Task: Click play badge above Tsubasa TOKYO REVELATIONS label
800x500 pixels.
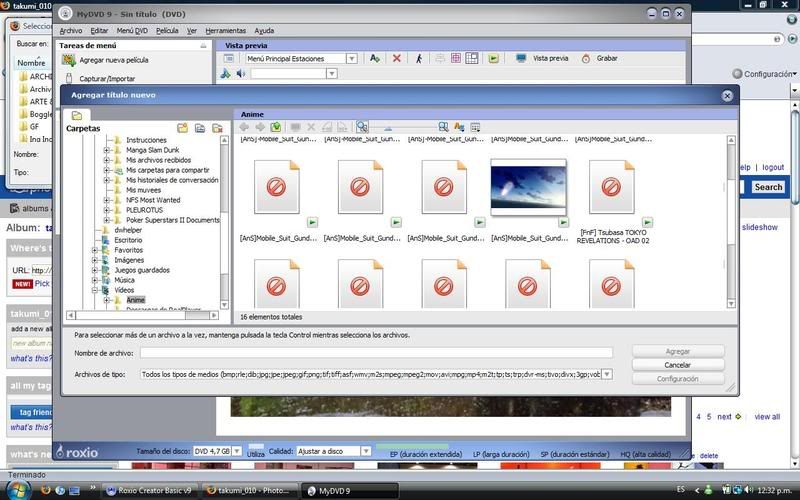Action: tap(647, 222)
